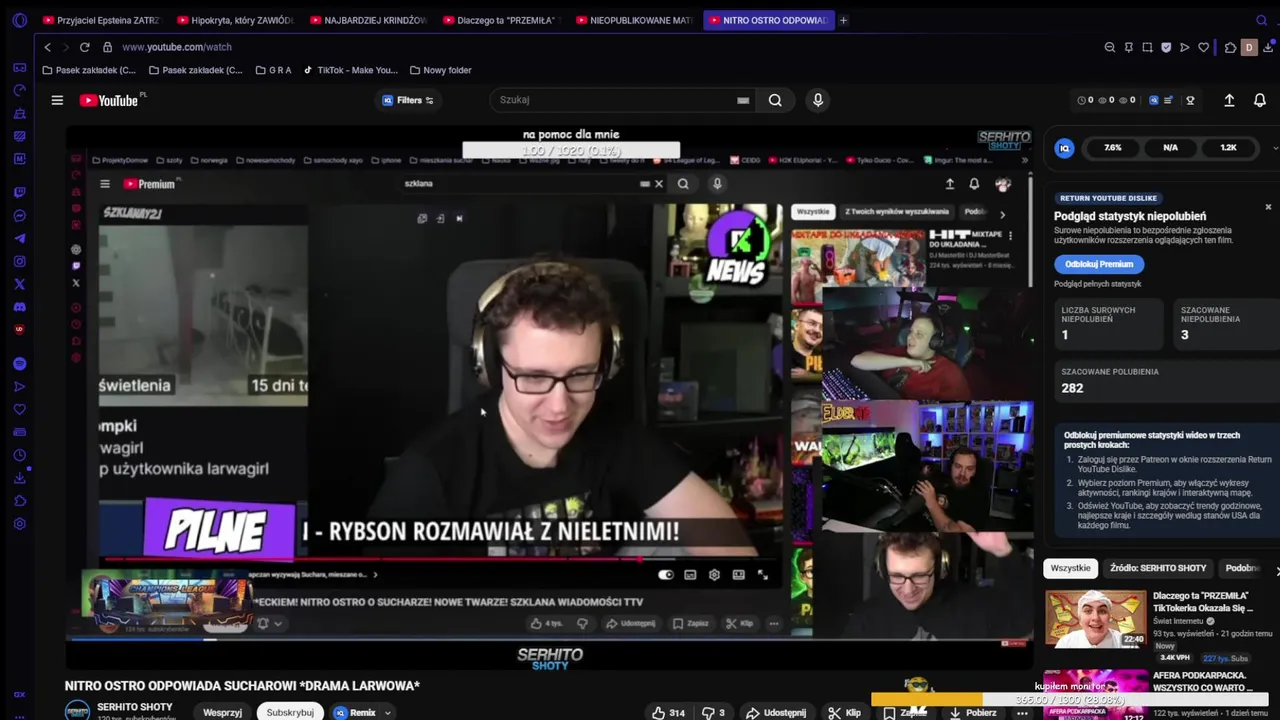This screenshot has height=720, width=1280.
Task: Open the browser downloads icon
Action: (x=1270, y=47)
